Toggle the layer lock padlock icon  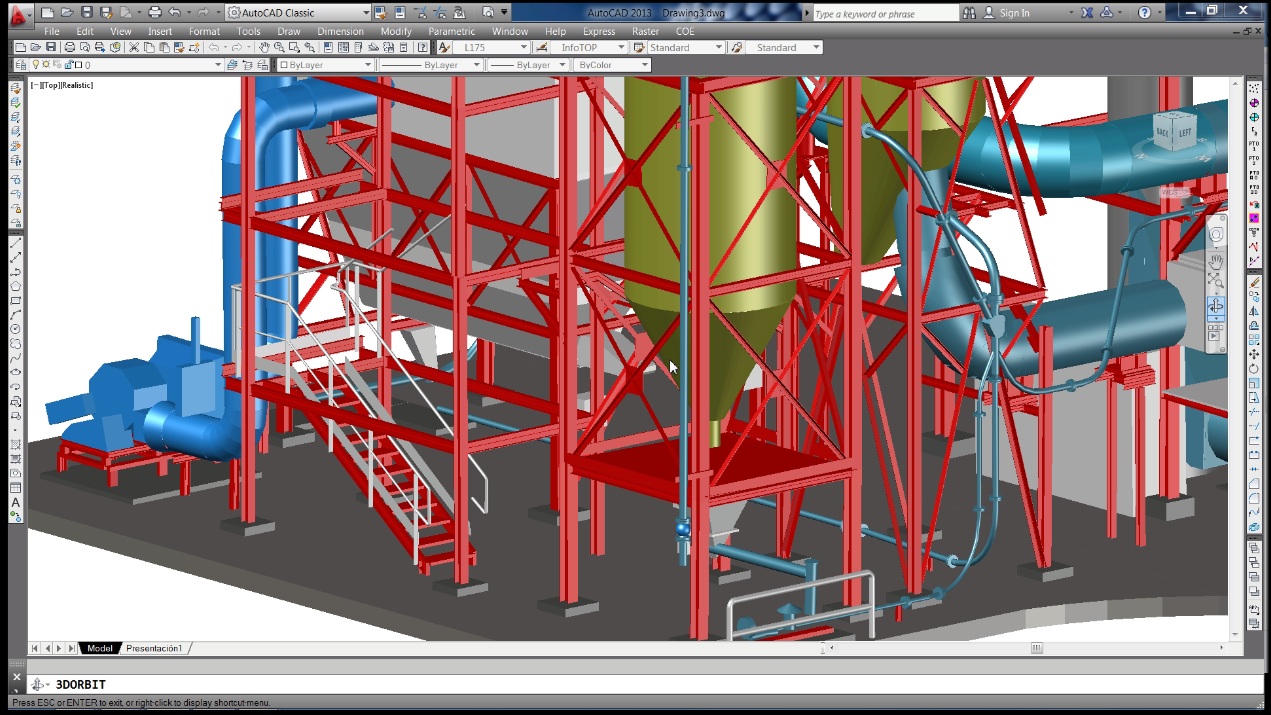pyautogui.click(x=67, y=64)
